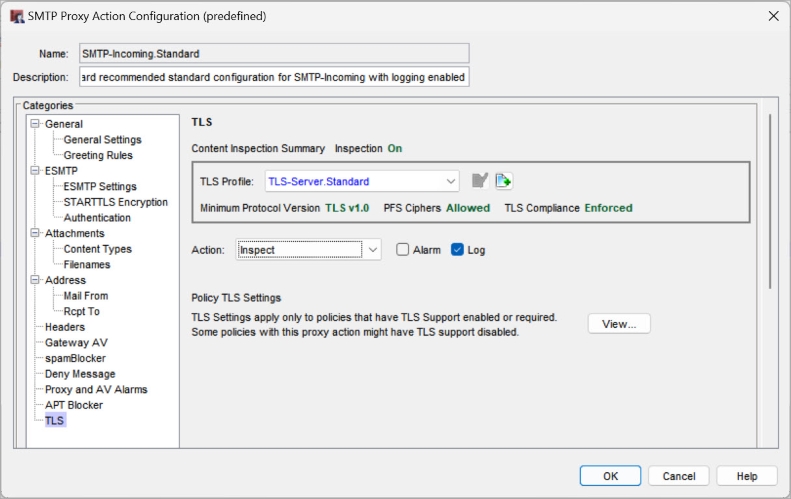Select the Address parent category
Image resolution: width=791 pixels, height=499 pixels.
(x=65, y=281)
